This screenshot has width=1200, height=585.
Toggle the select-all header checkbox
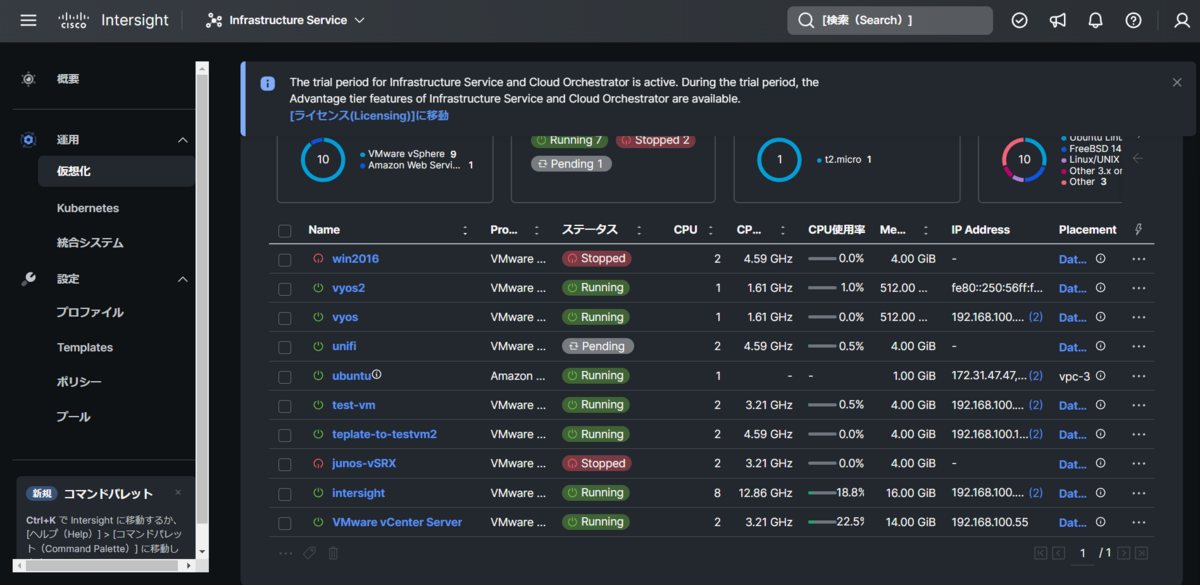(285, 231)
